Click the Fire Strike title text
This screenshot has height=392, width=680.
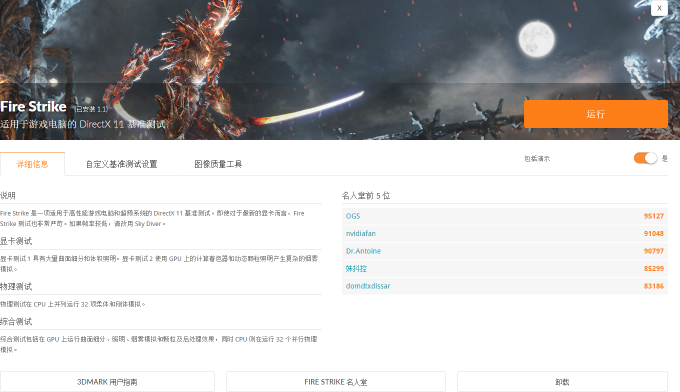point(33,107)
